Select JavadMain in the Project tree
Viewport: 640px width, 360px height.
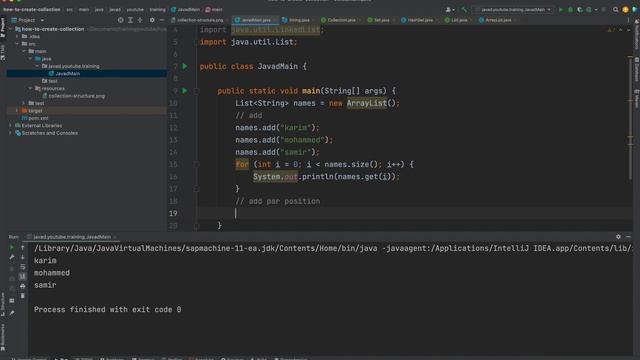point(67,73)
